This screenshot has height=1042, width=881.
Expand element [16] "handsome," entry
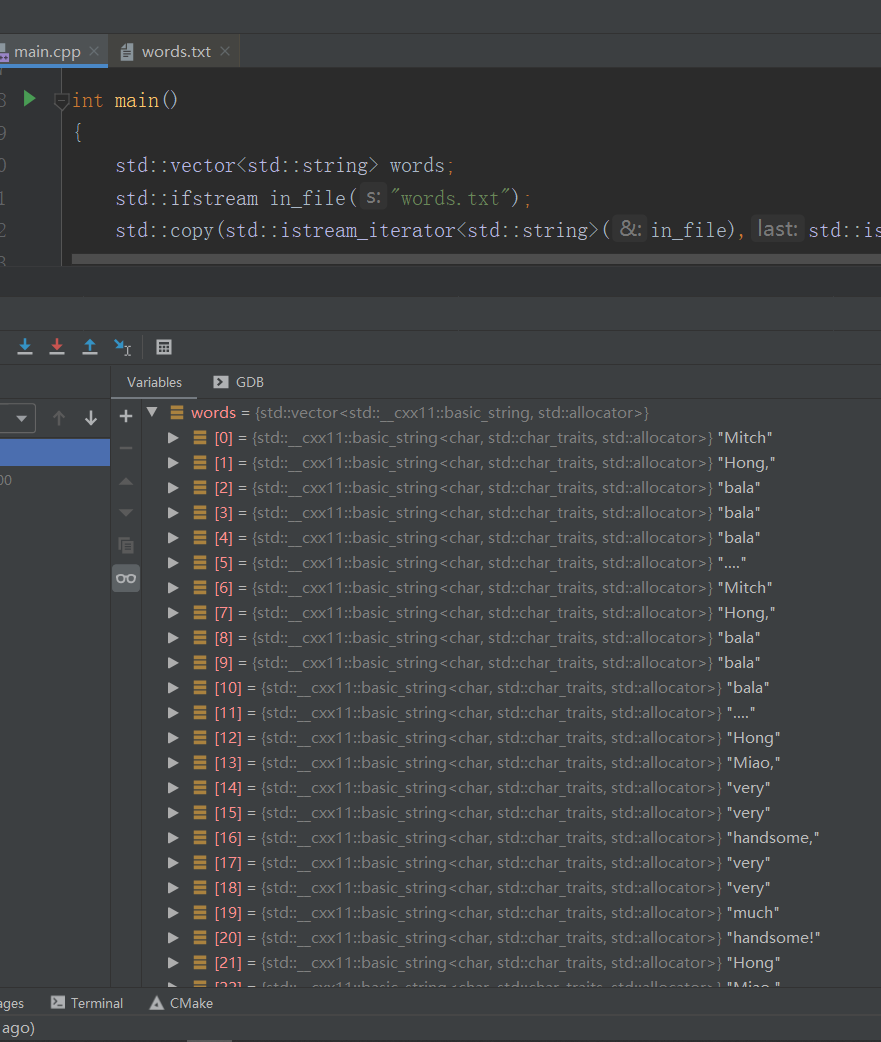(x=173, y=837)
